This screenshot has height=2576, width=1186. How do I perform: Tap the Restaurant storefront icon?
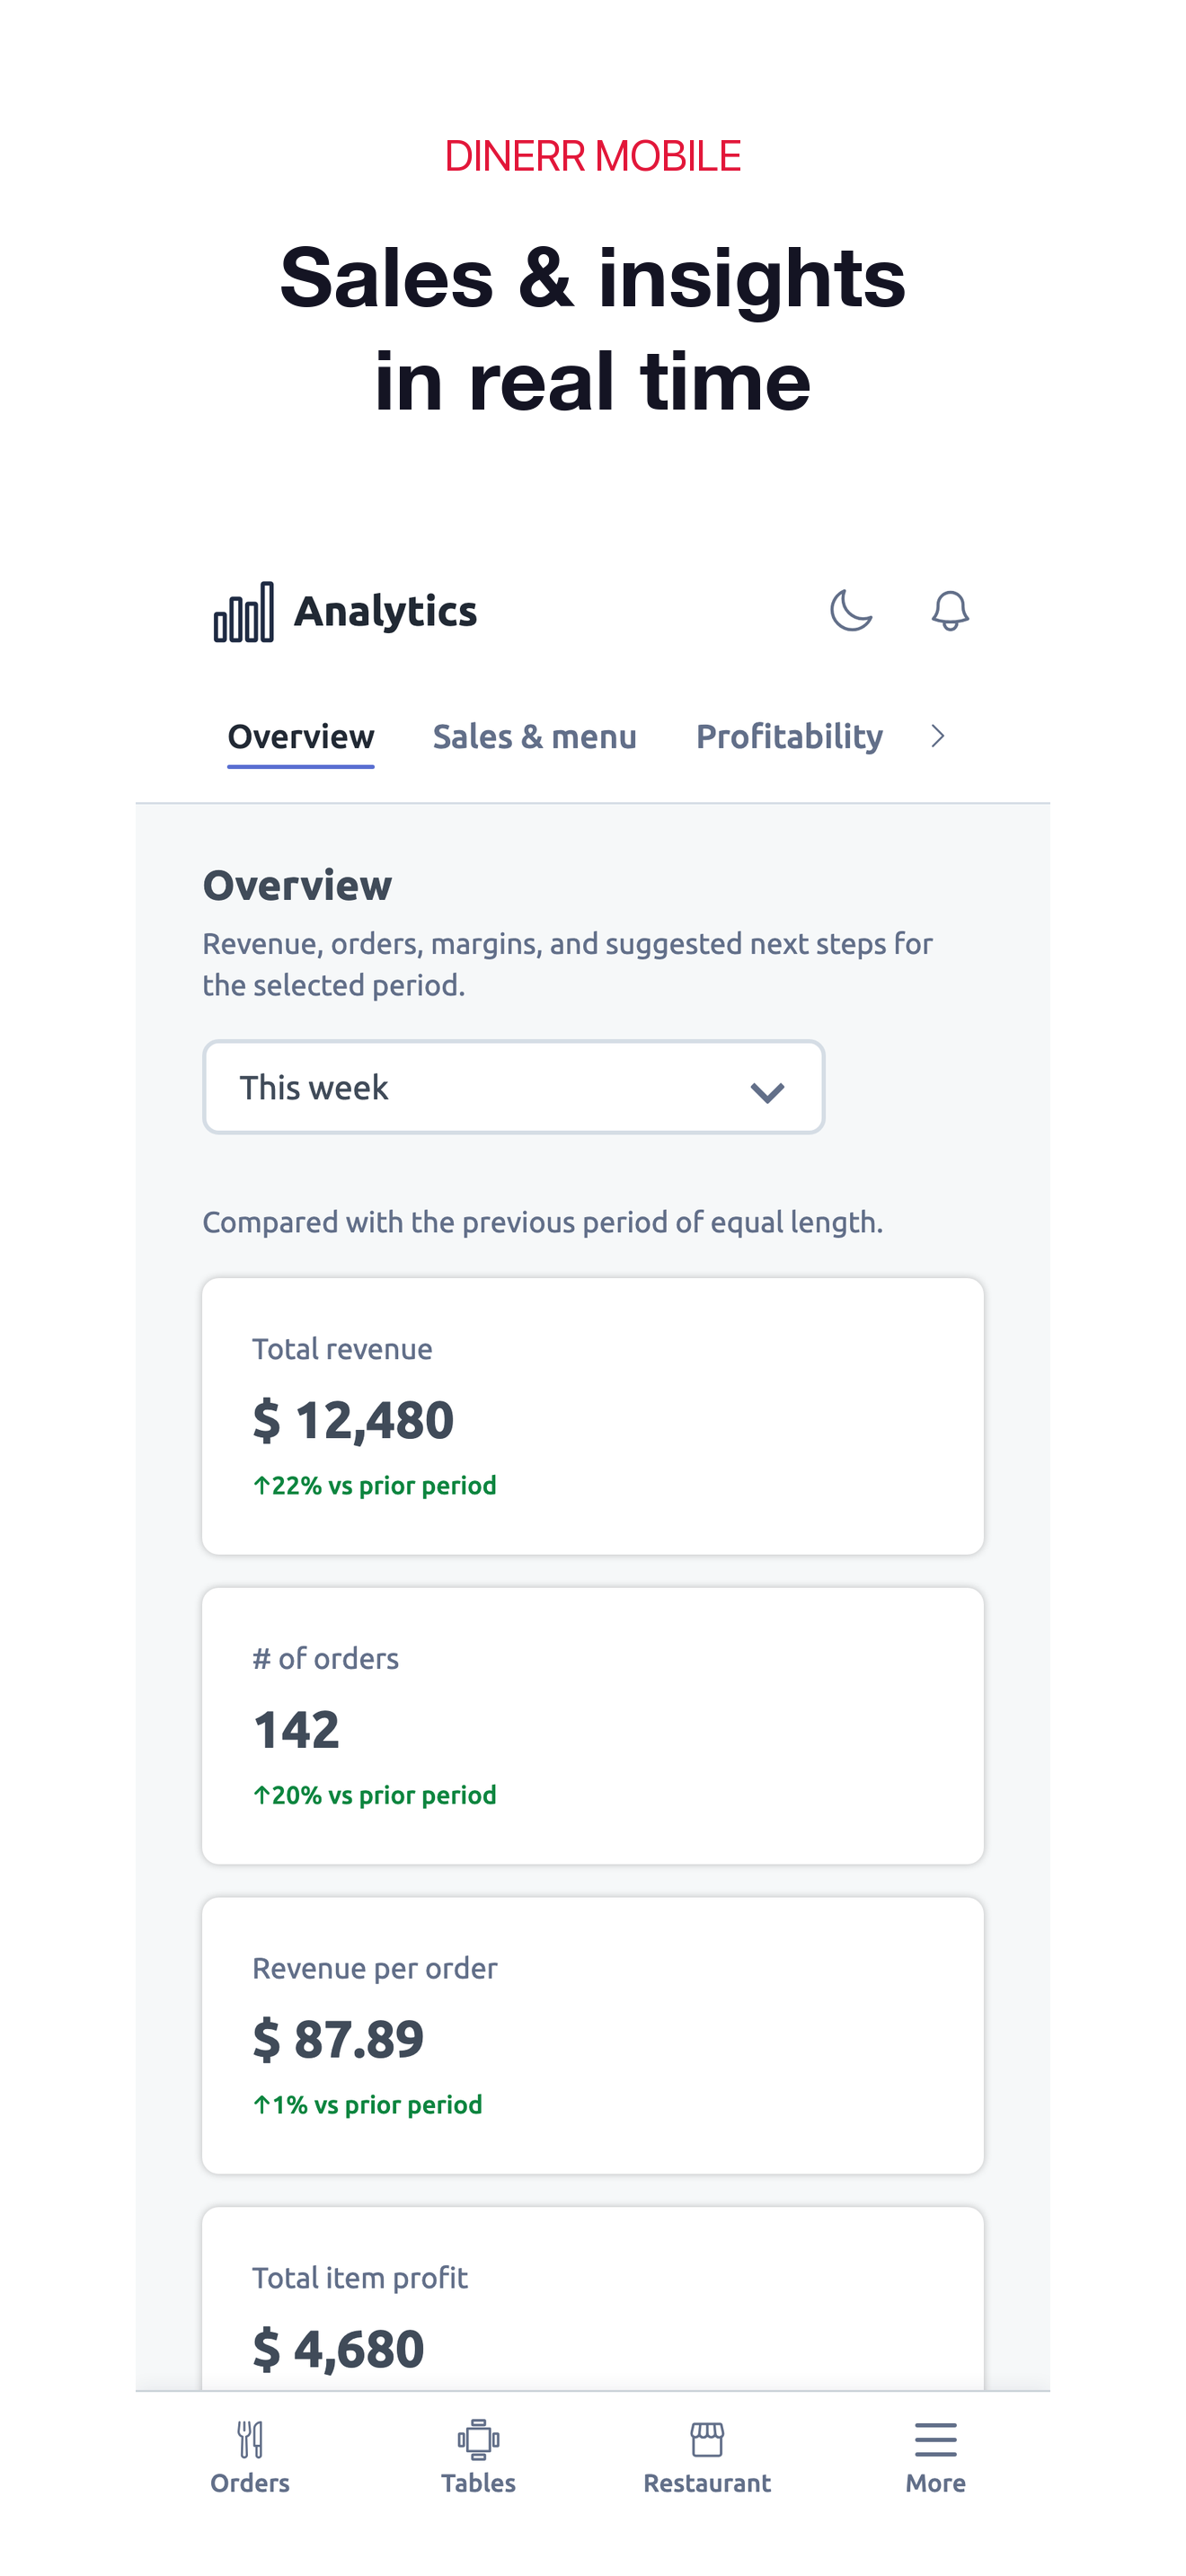click(707, 2440)
